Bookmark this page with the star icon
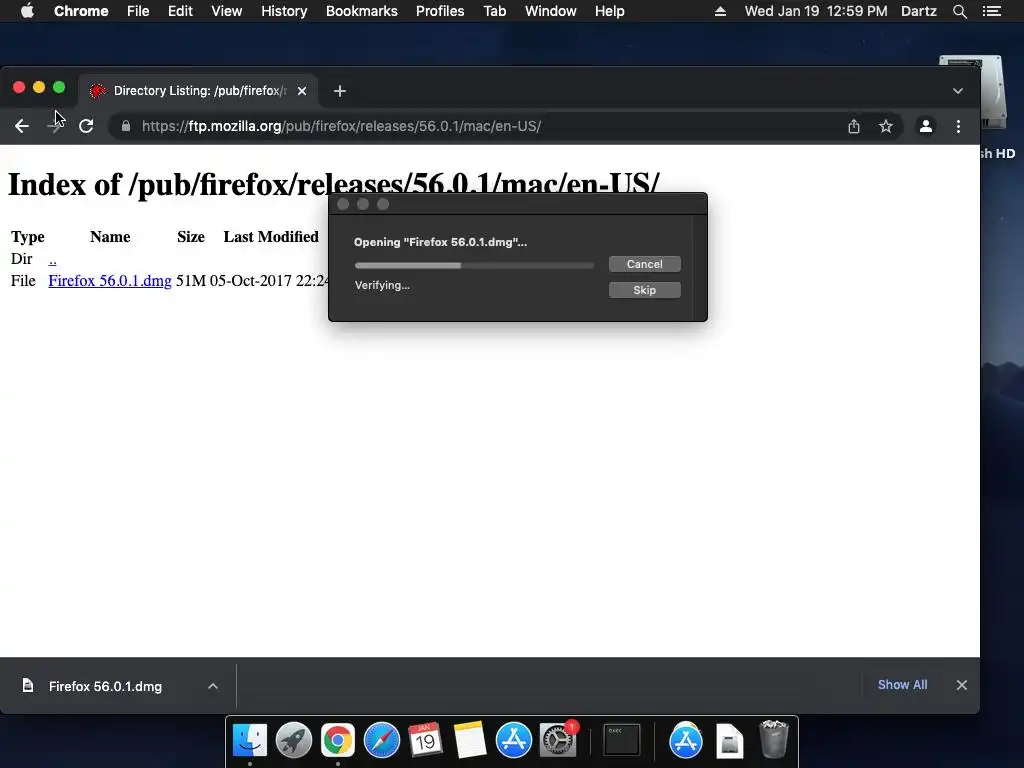Viewport: 1024px width, 768px height. tap(886, 126)
